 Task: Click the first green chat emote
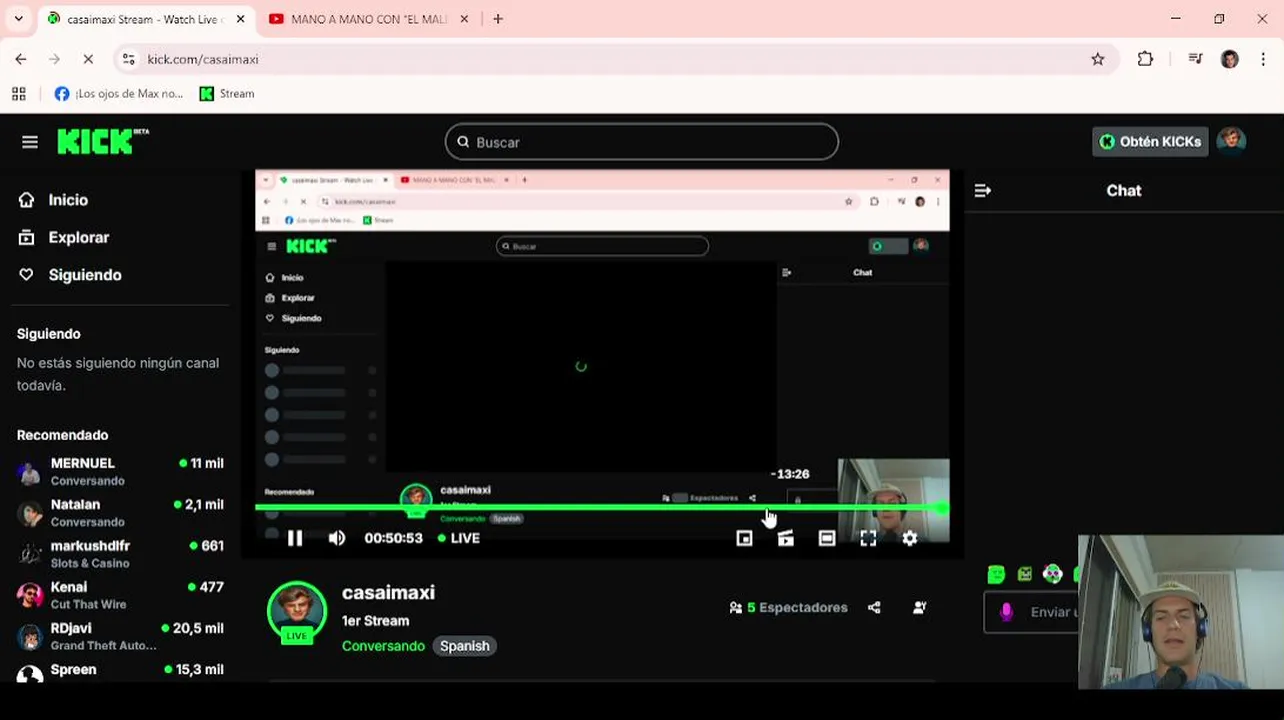(996, 574)
